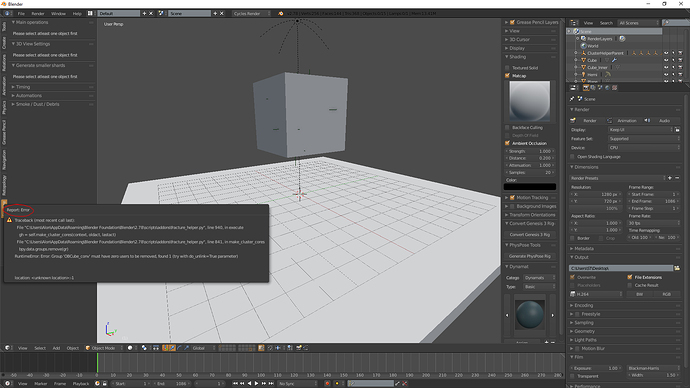This screenshot has width=690, height=388.
Task: Toggle the Grease Pencil Layers checkbox
Action: [x=512, y=22]
